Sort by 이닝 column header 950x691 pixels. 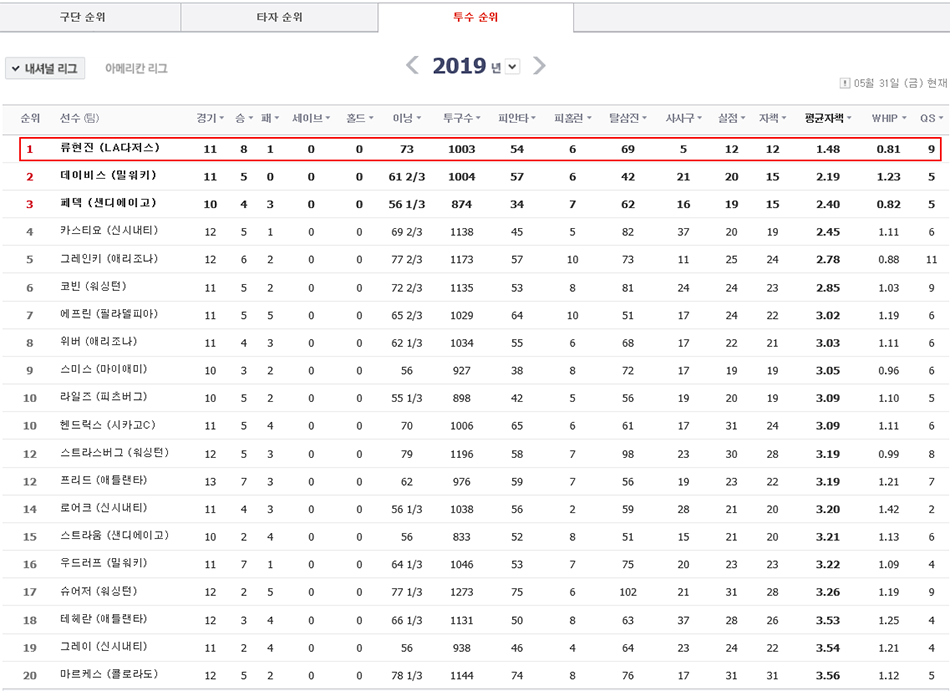pos(406,118)
